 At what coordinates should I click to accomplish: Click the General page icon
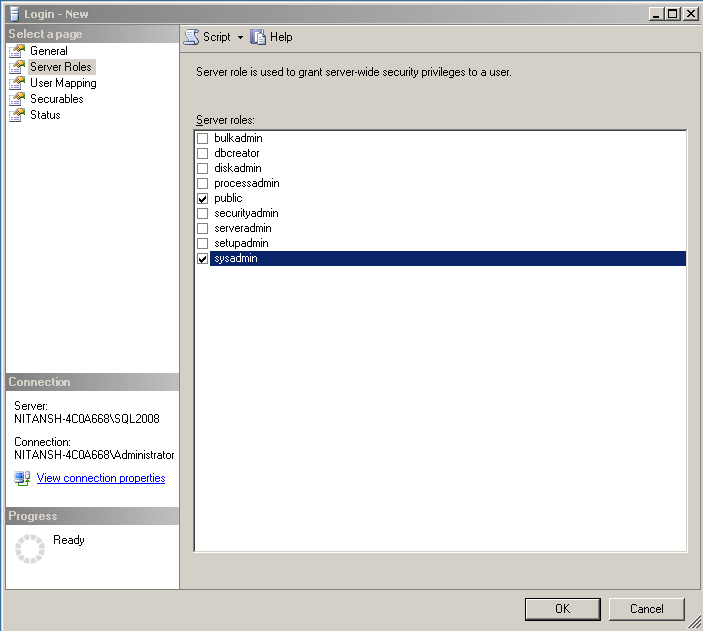(17, 51)
